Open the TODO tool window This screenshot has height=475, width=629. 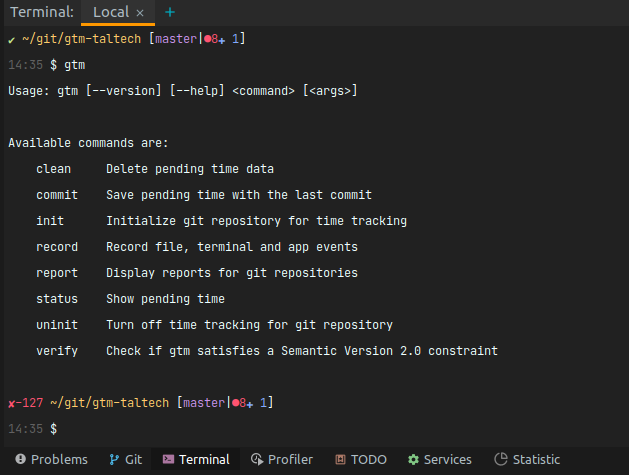(361, 459)
